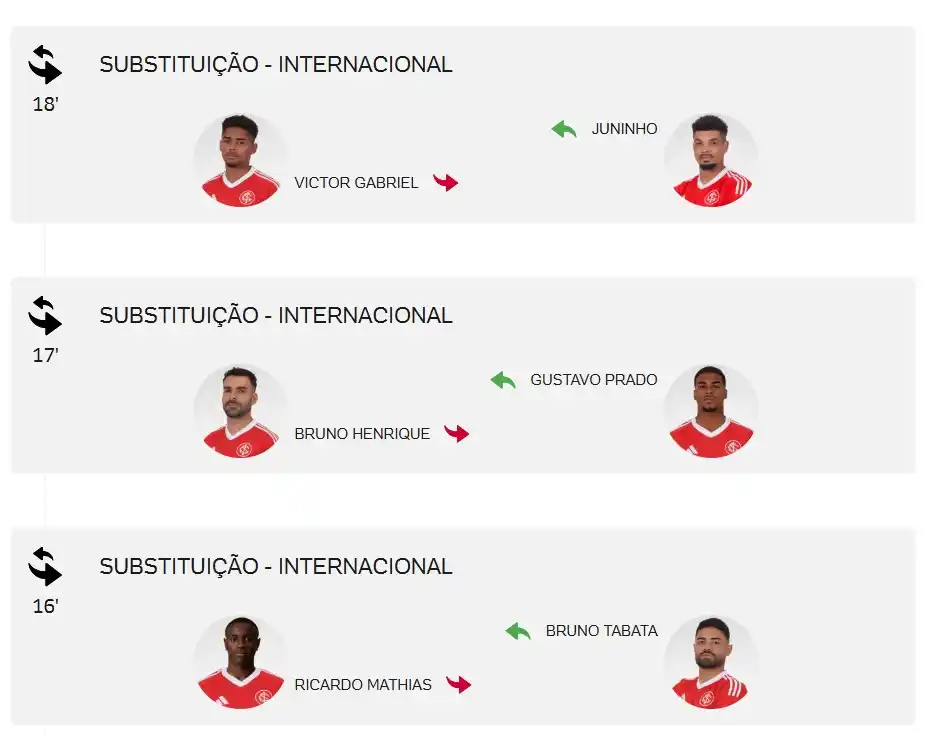Click the 18' substitution heading text
Screen dimensions: 925x735
click(276, 64)
